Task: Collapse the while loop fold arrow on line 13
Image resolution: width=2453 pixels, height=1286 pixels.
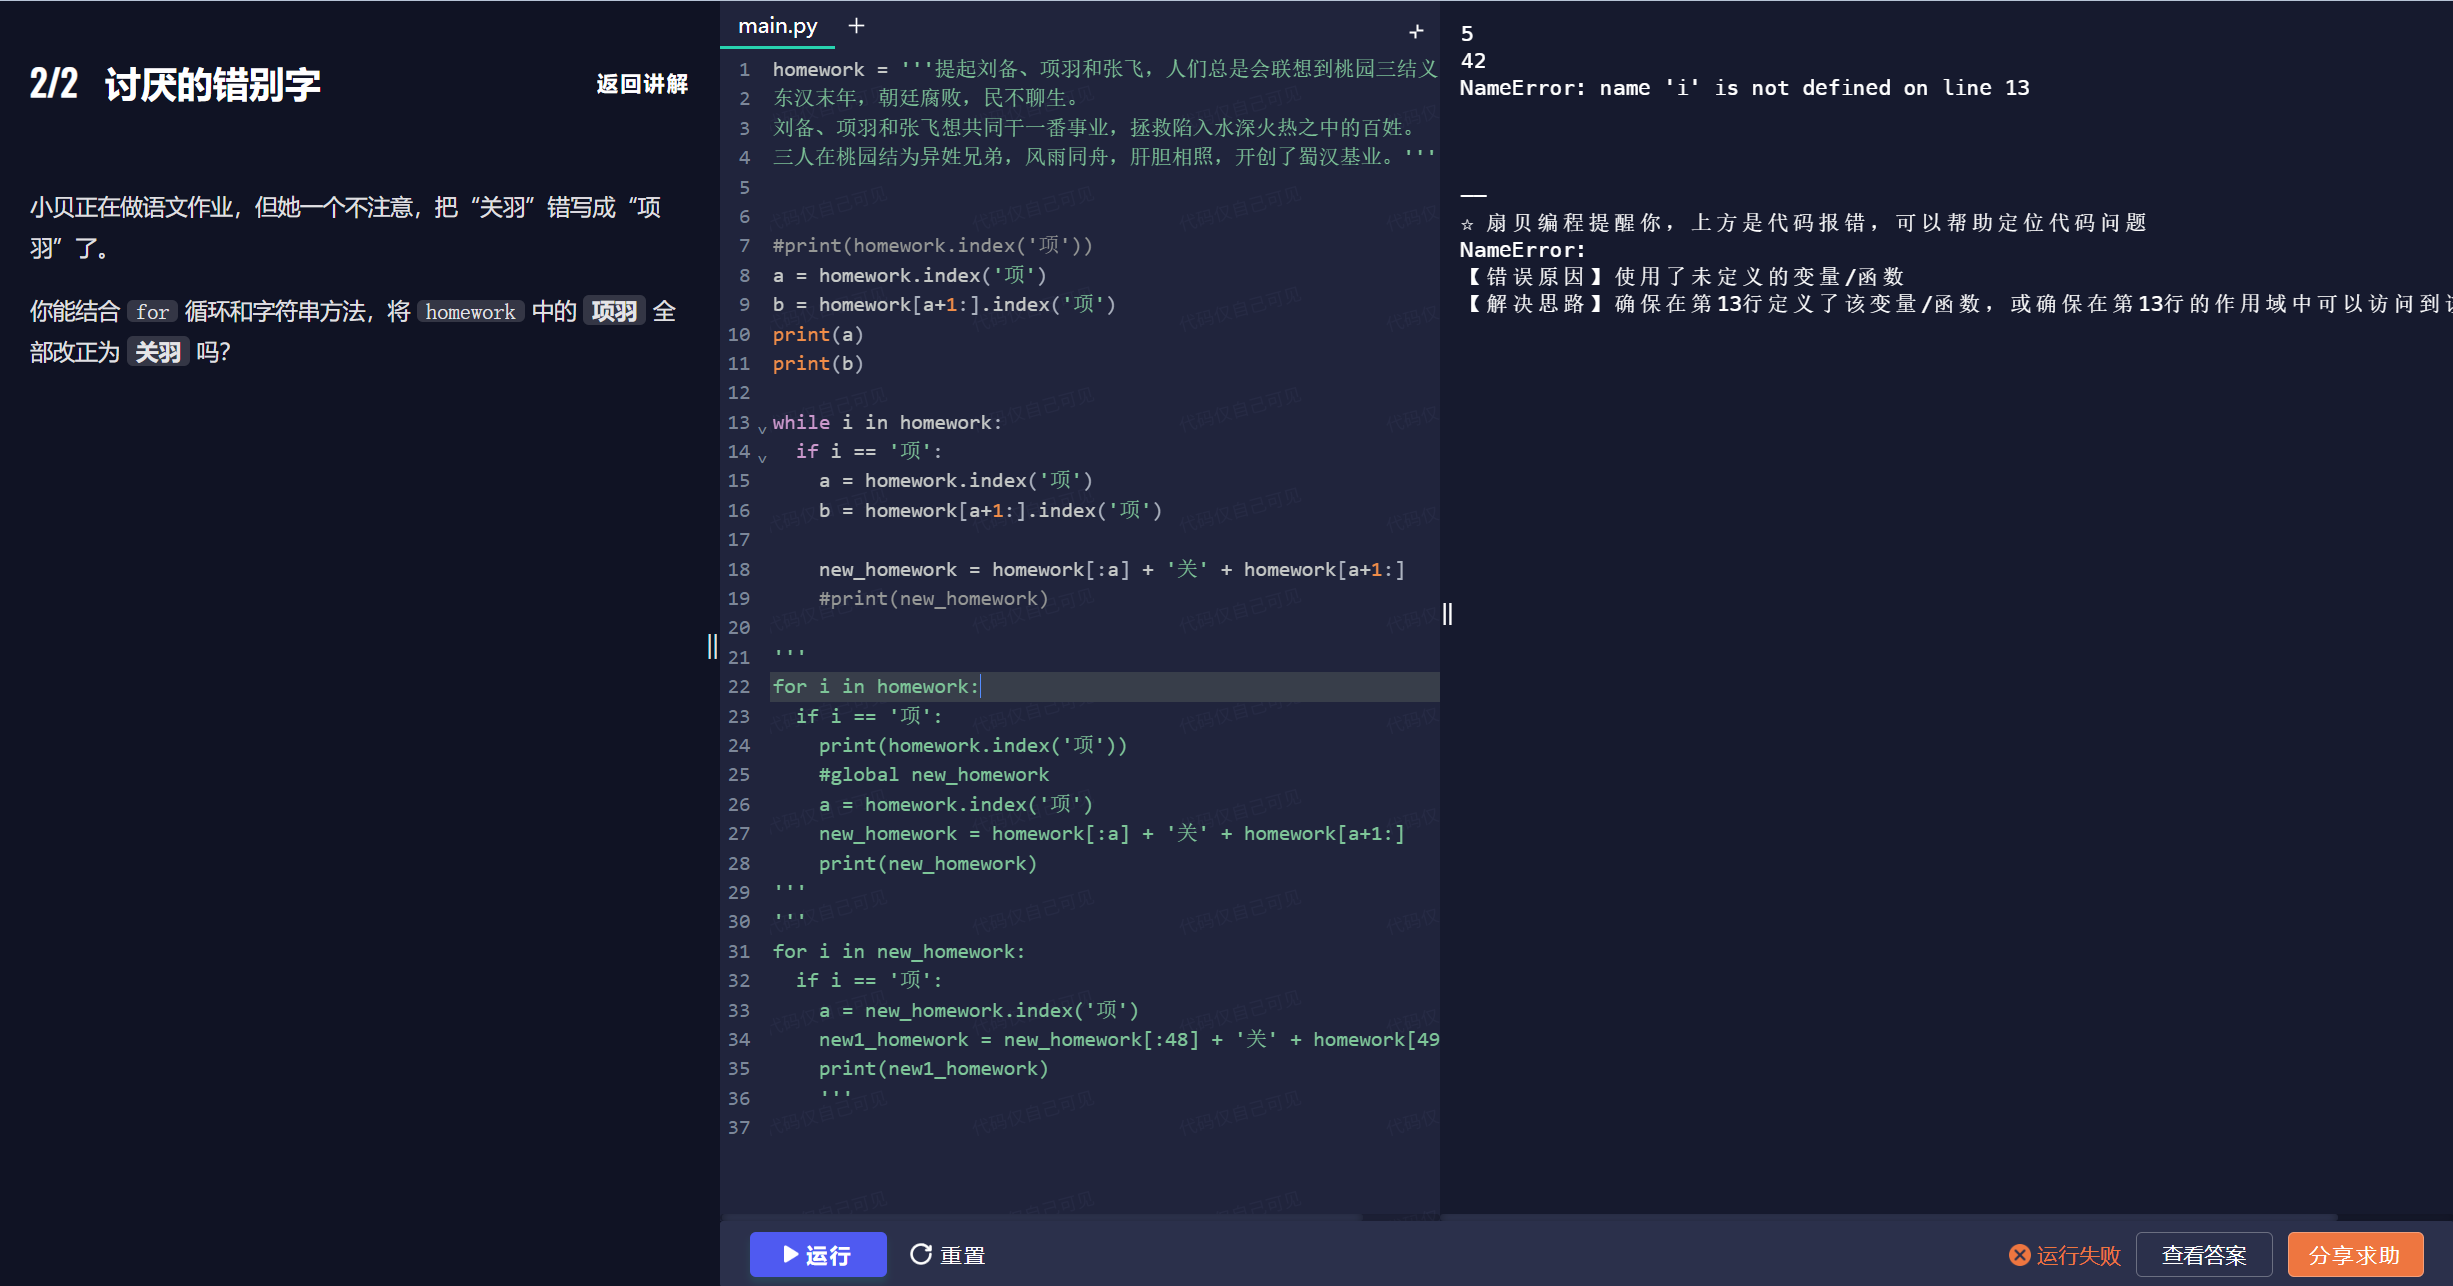Action: pyautogui.click(x=762, y=429)
